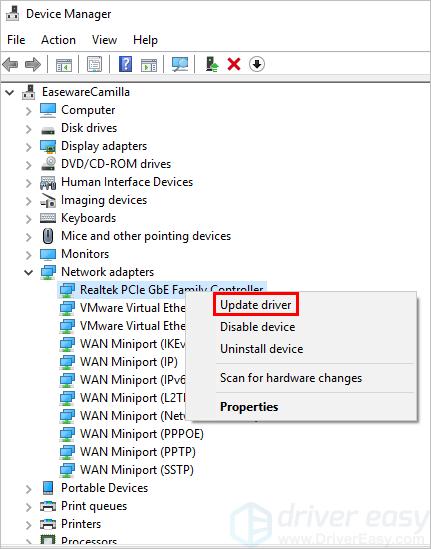Open the Action menu
The height and width of the screenshot is (549, 431).
tap(58, 40)
